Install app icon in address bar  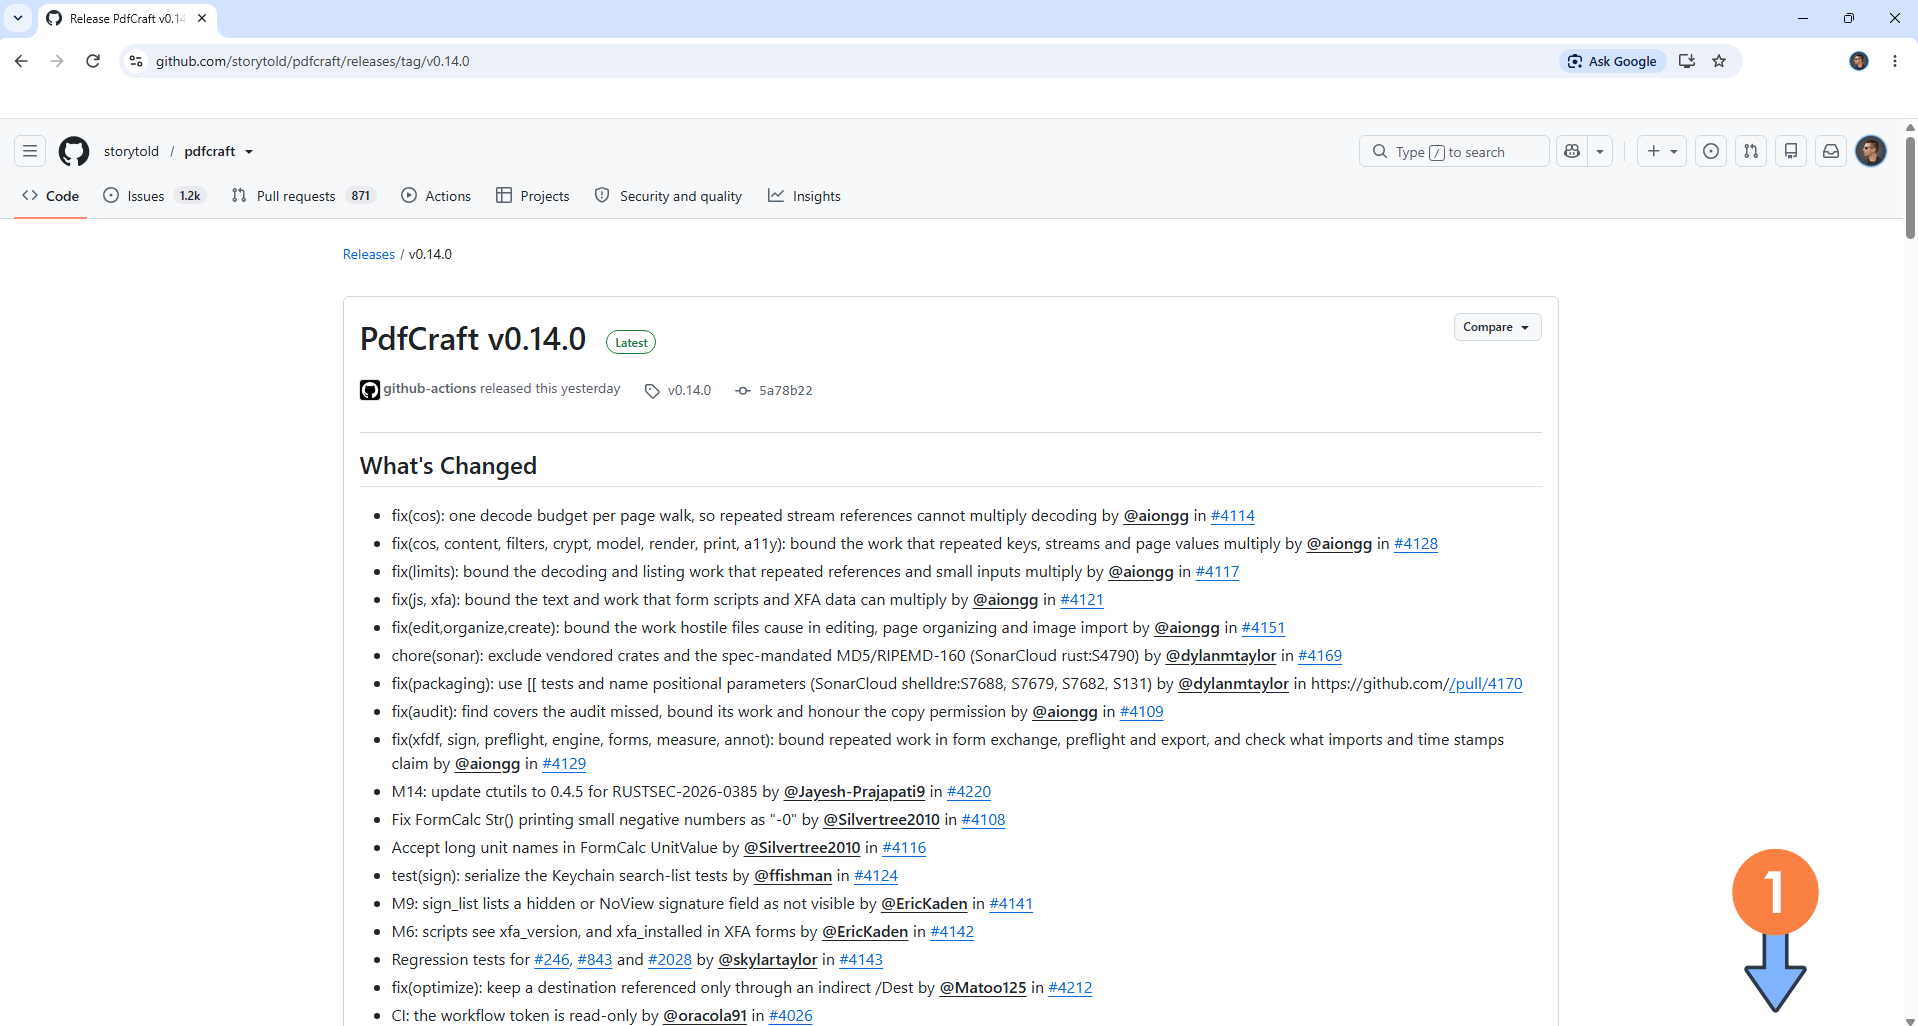point(1687,61)
